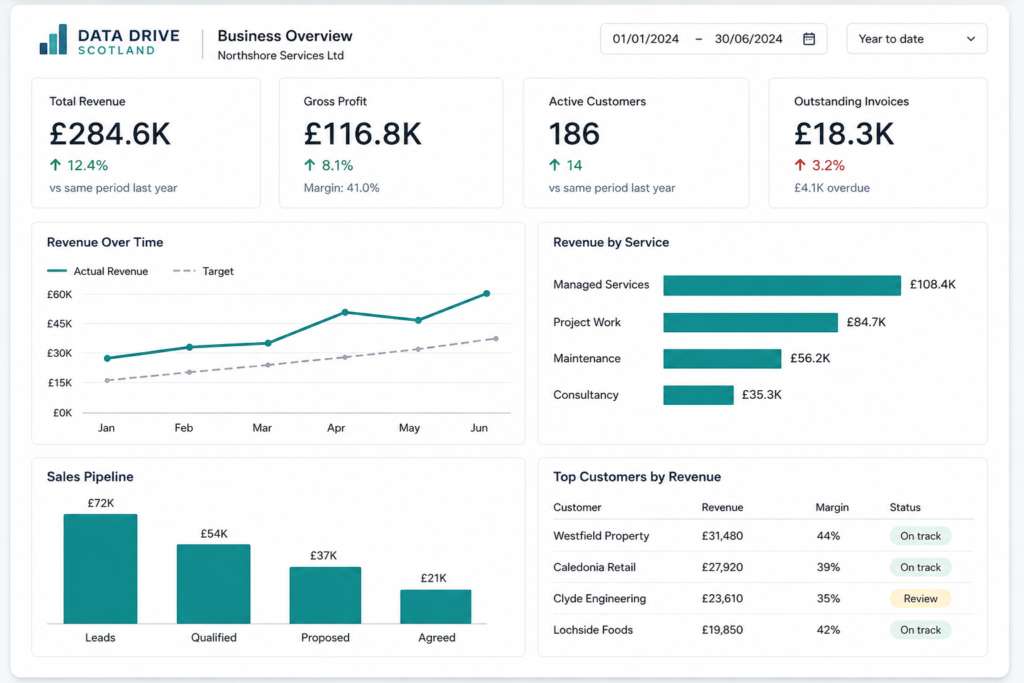Click the Sales Pipeline chart title
The image size is (1024, 683).
click(90, 477)
